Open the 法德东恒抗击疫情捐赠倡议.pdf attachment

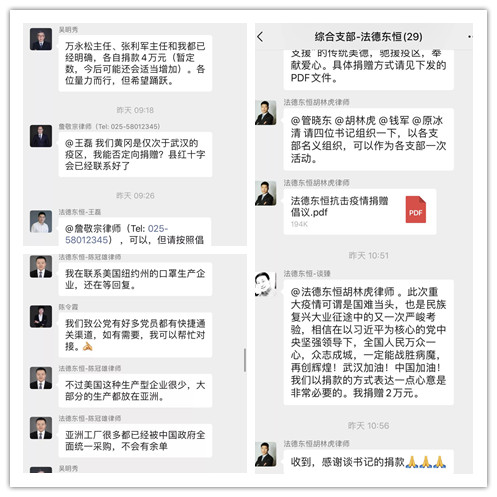pyautogui.click(x=360, y=212)
